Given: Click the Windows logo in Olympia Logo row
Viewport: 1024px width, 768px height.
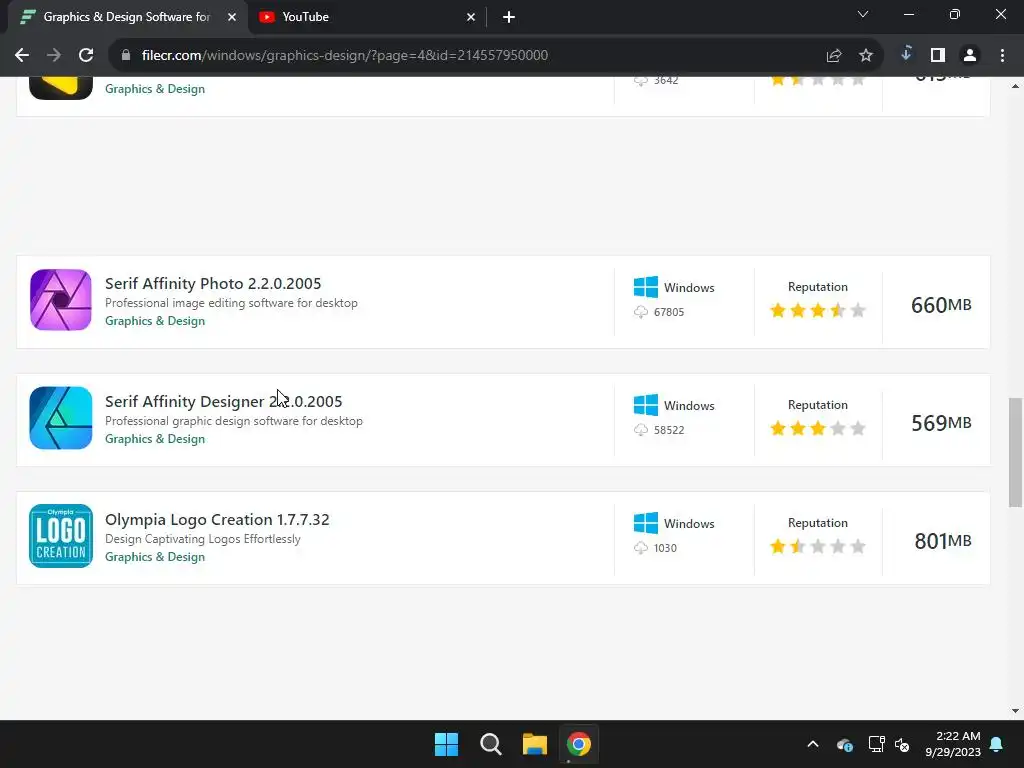Looking at the screenshot, I should (x=646, y=523).
